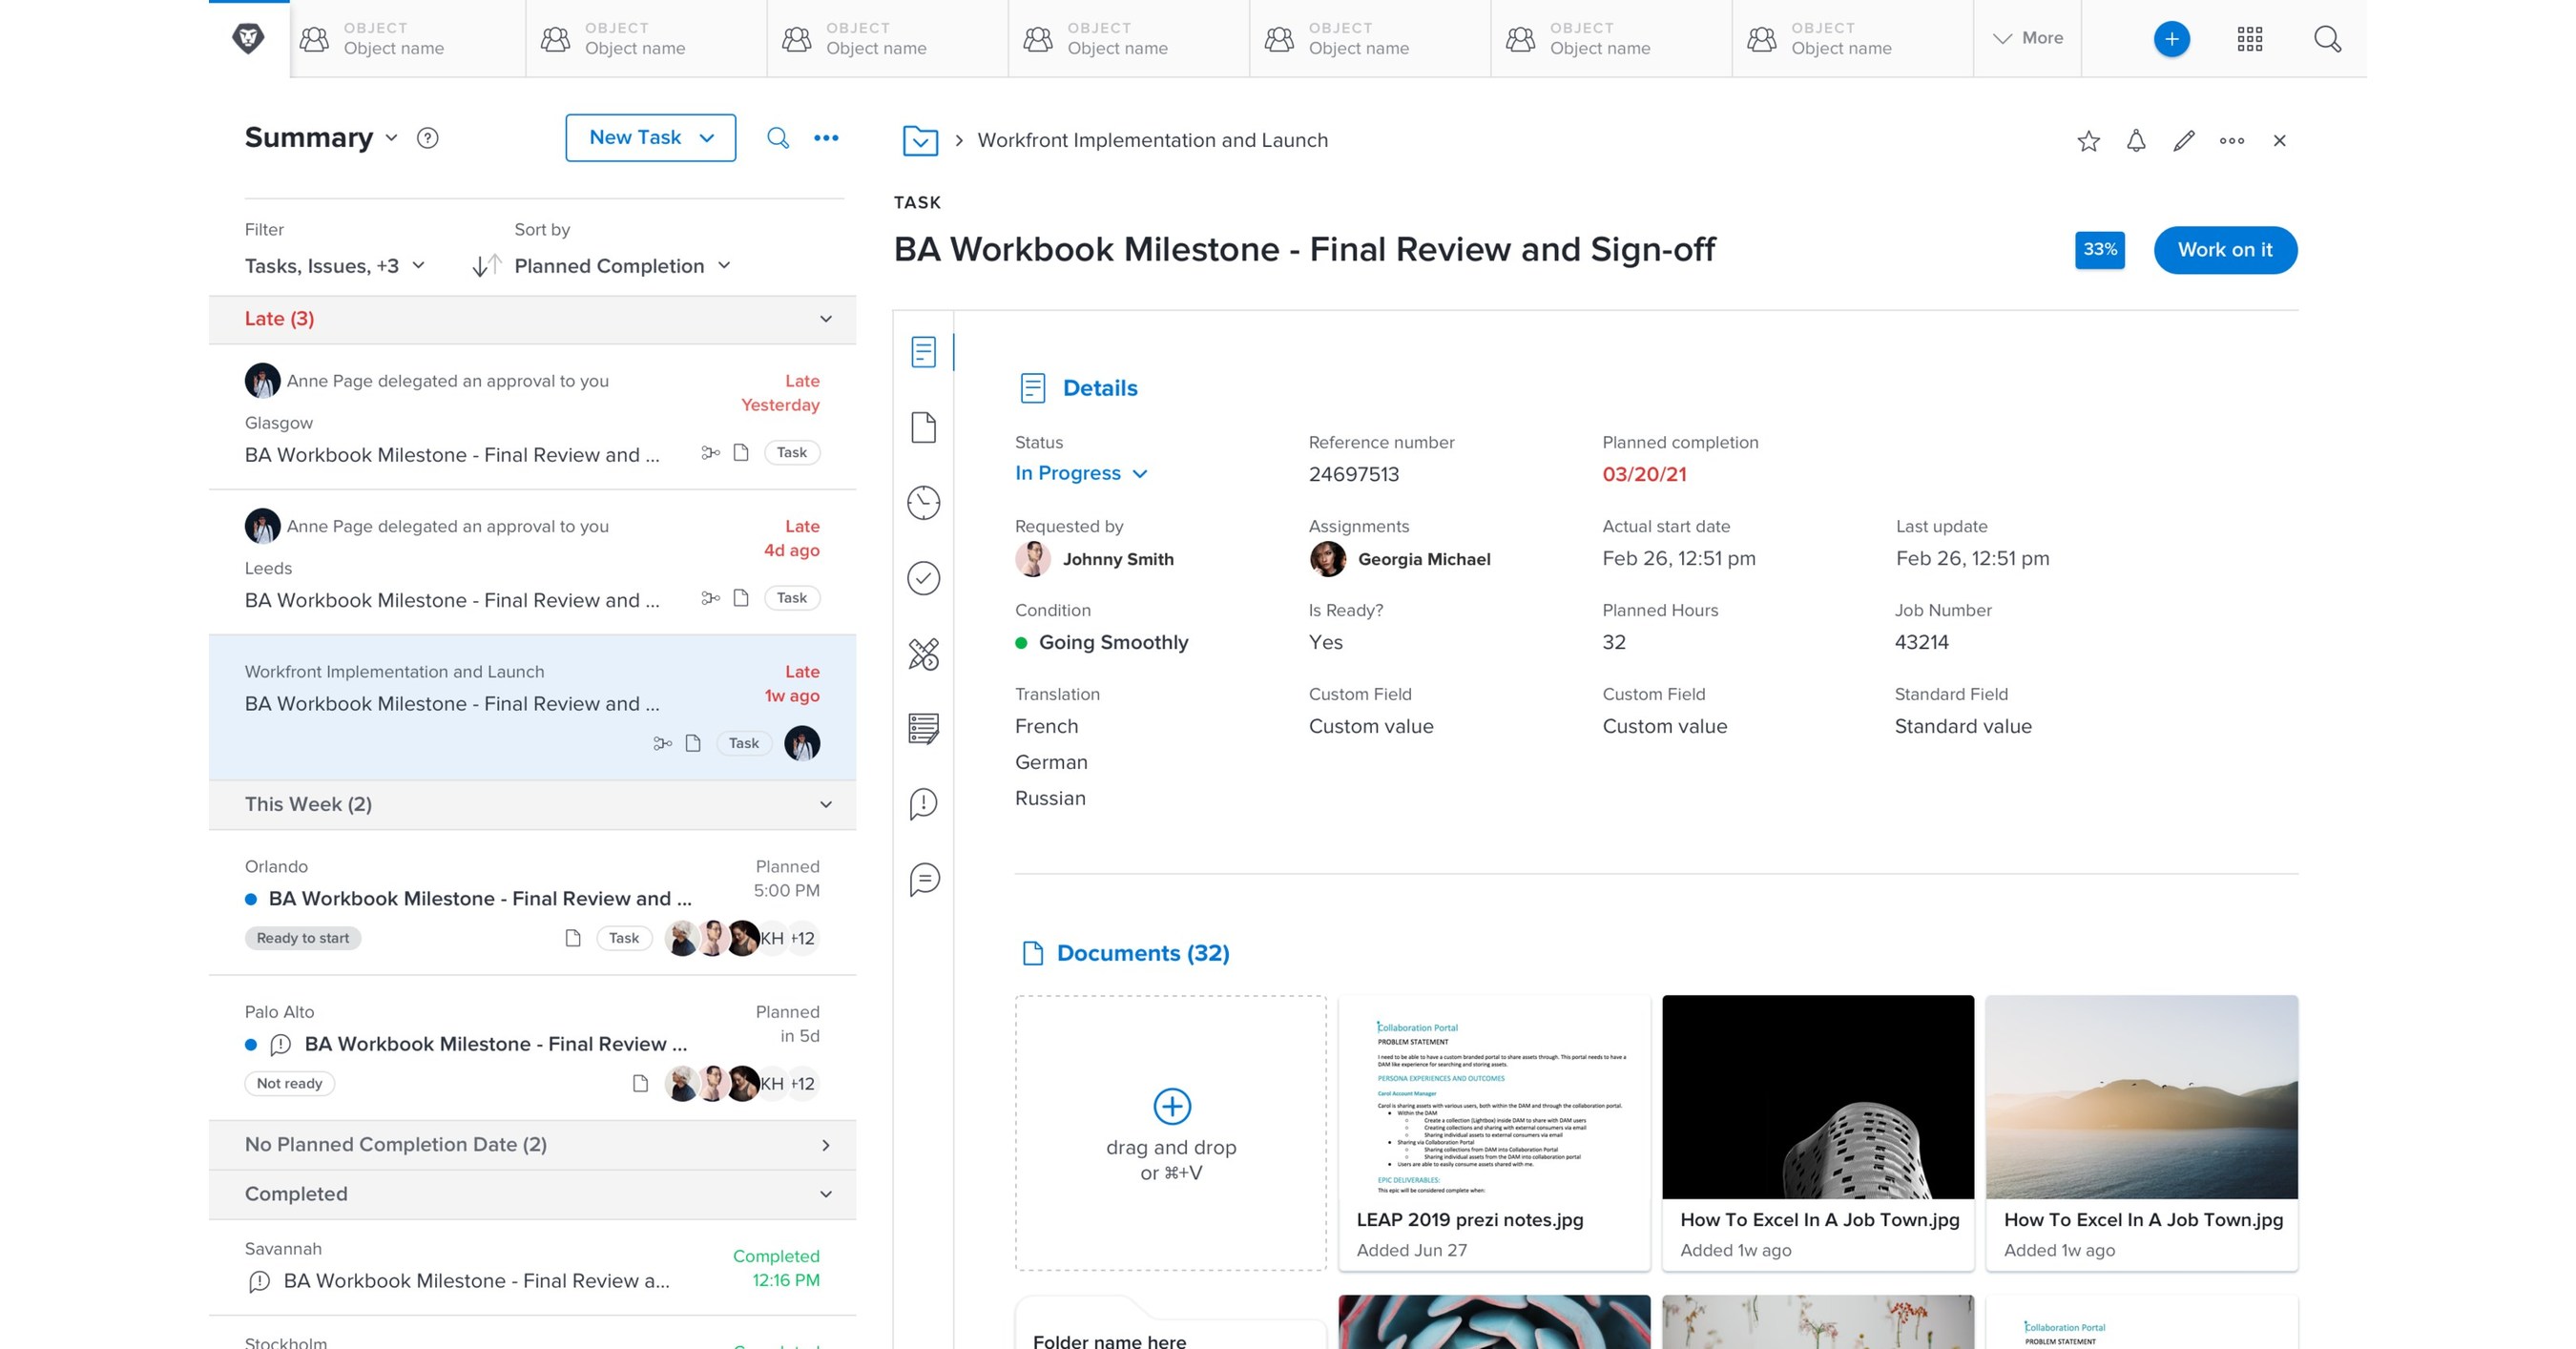Select third Object name tab
Image resolution: width=2576 pixels, height=1349 pixels.
(888, 38)
